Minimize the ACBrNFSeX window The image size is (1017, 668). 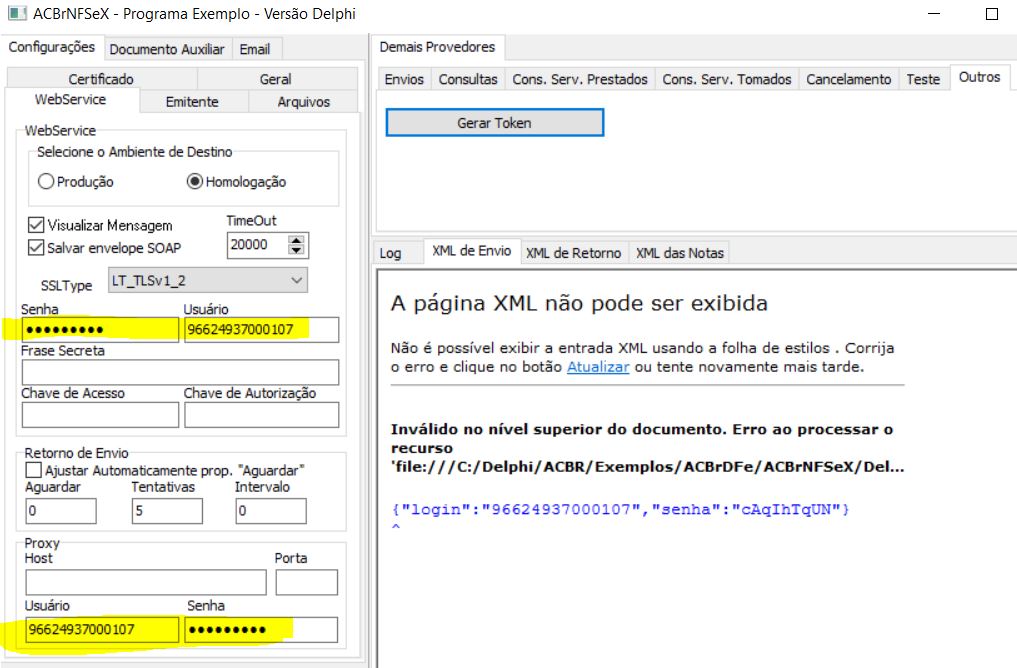click(934, 14)
